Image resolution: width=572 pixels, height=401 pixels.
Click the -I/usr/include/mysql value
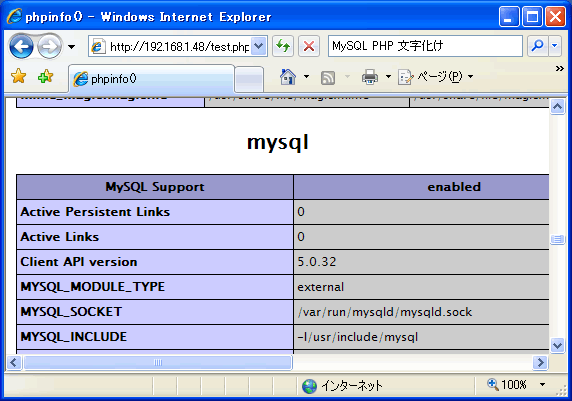[358, 337]
